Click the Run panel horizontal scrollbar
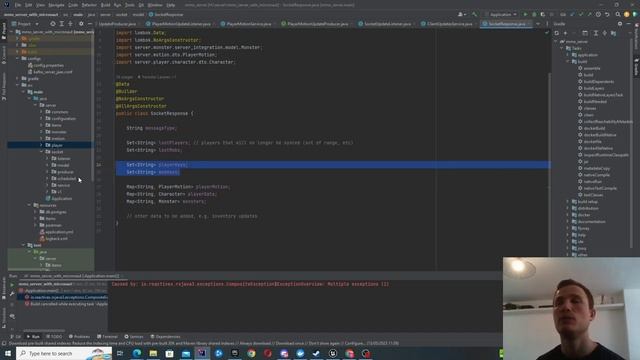Screen dimensions: 640x360 click(x=45, y=330)
